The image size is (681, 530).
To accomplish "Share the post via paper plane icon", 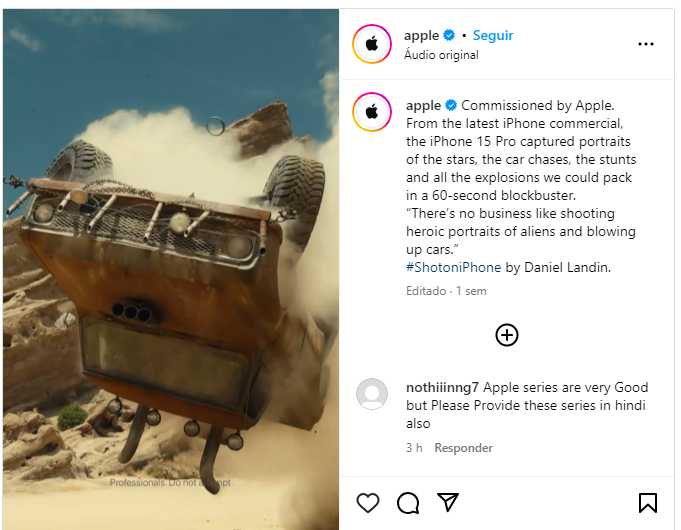I will click(448, 502).
